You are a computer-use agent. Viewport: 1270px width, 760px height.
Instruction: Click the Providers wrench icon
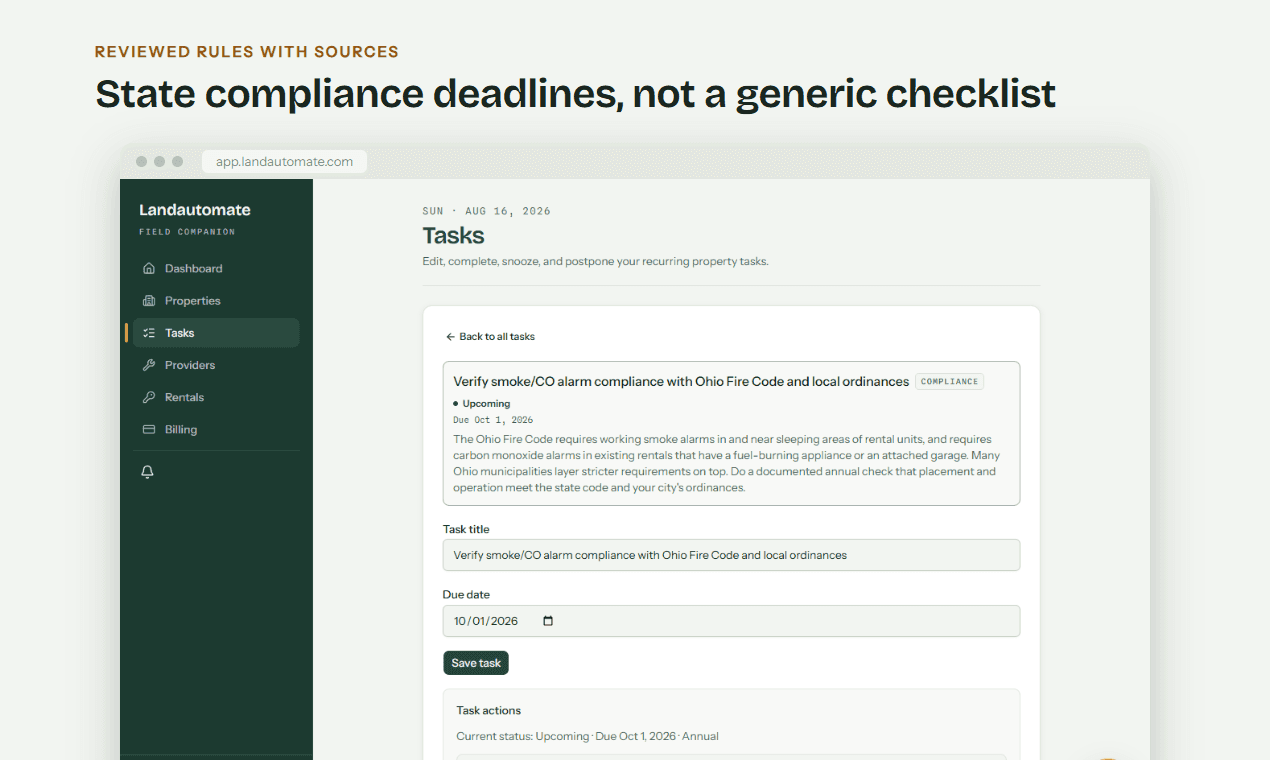[x=149, y=365]
